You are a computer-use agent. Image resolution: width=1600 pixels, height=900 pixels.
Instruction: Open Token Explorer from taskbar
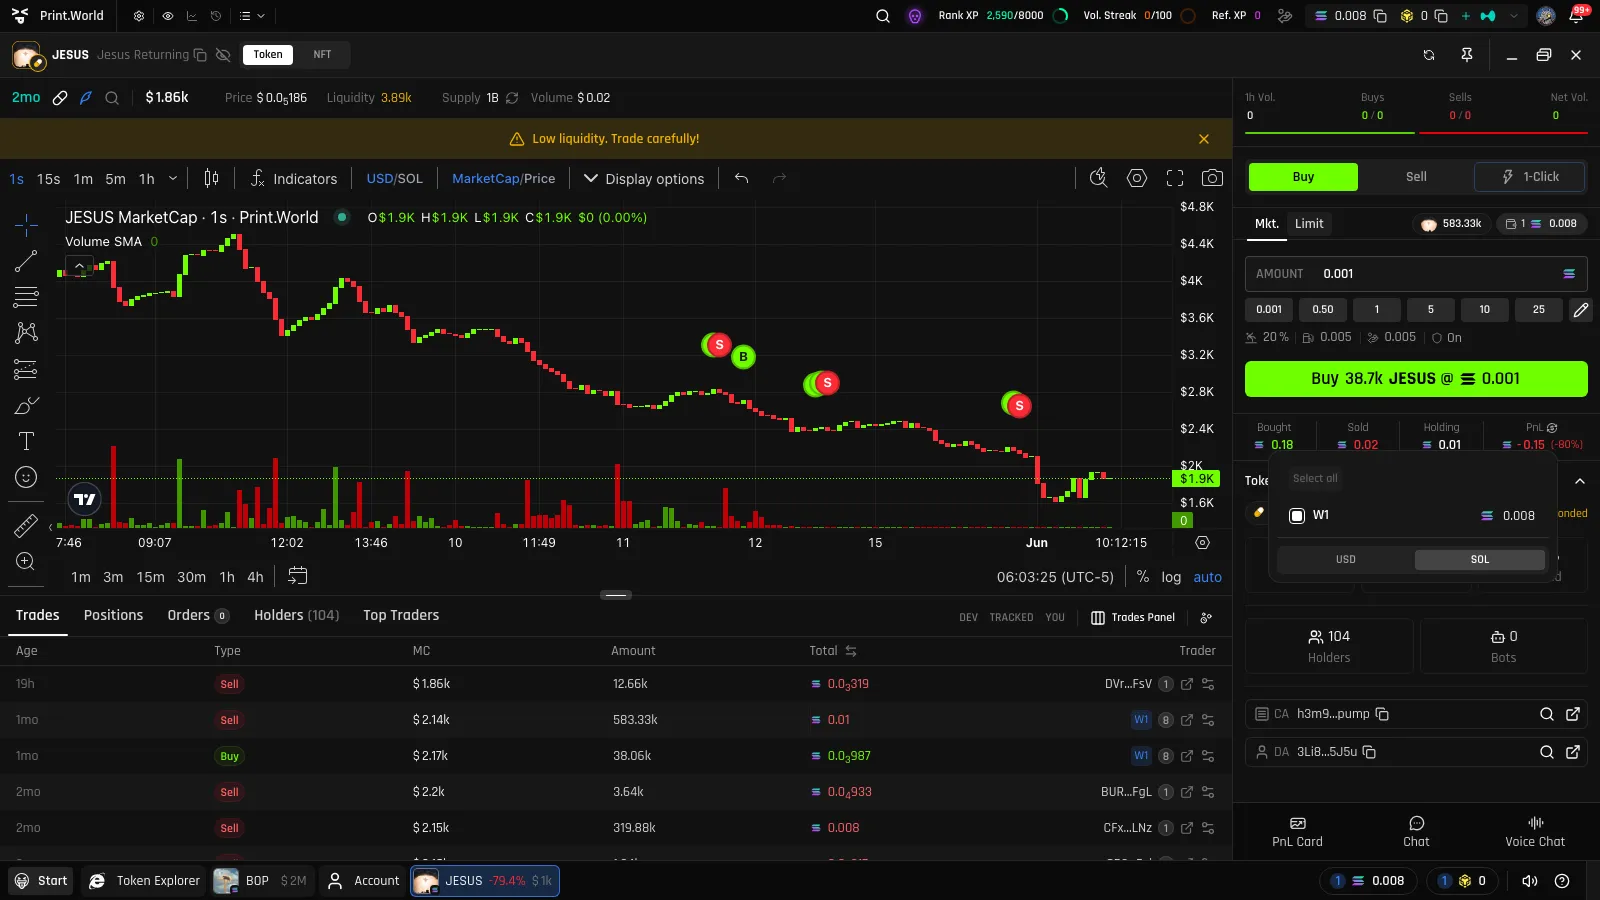tap(145, 881)
